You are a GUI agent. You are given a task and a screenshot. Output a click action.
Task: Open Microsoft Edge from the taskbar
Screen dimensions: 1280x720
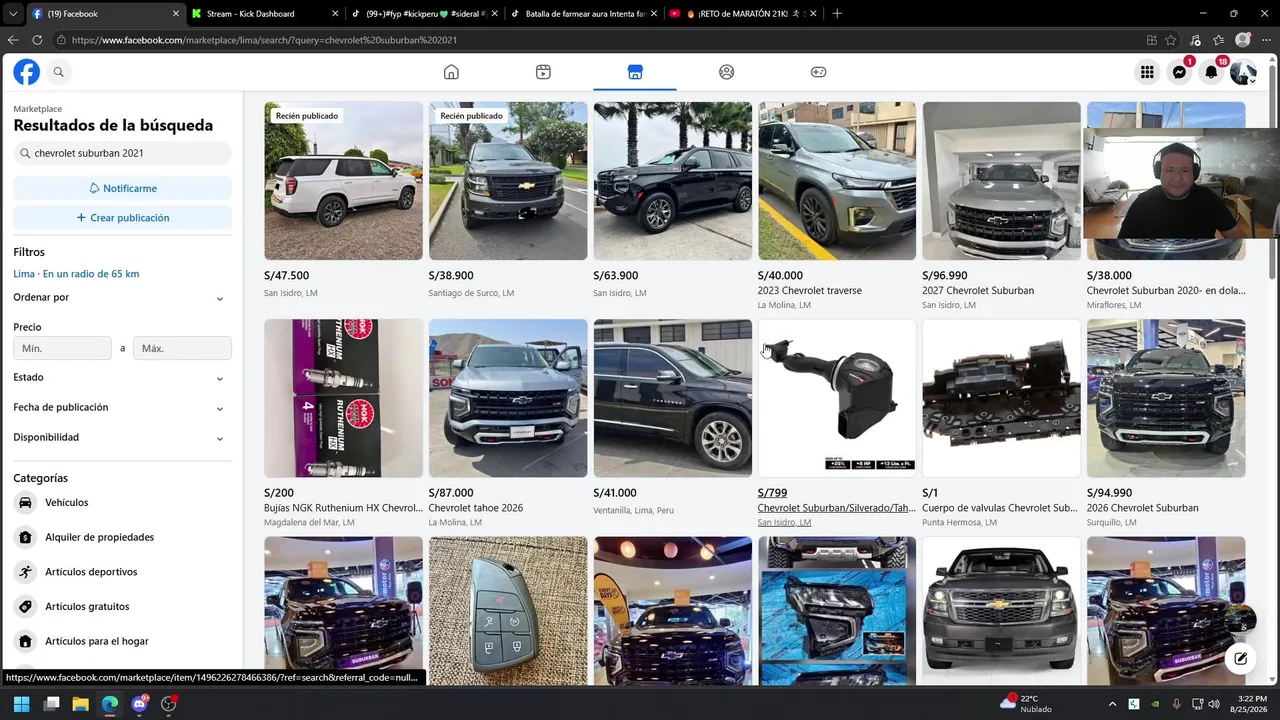coord(110,704)
